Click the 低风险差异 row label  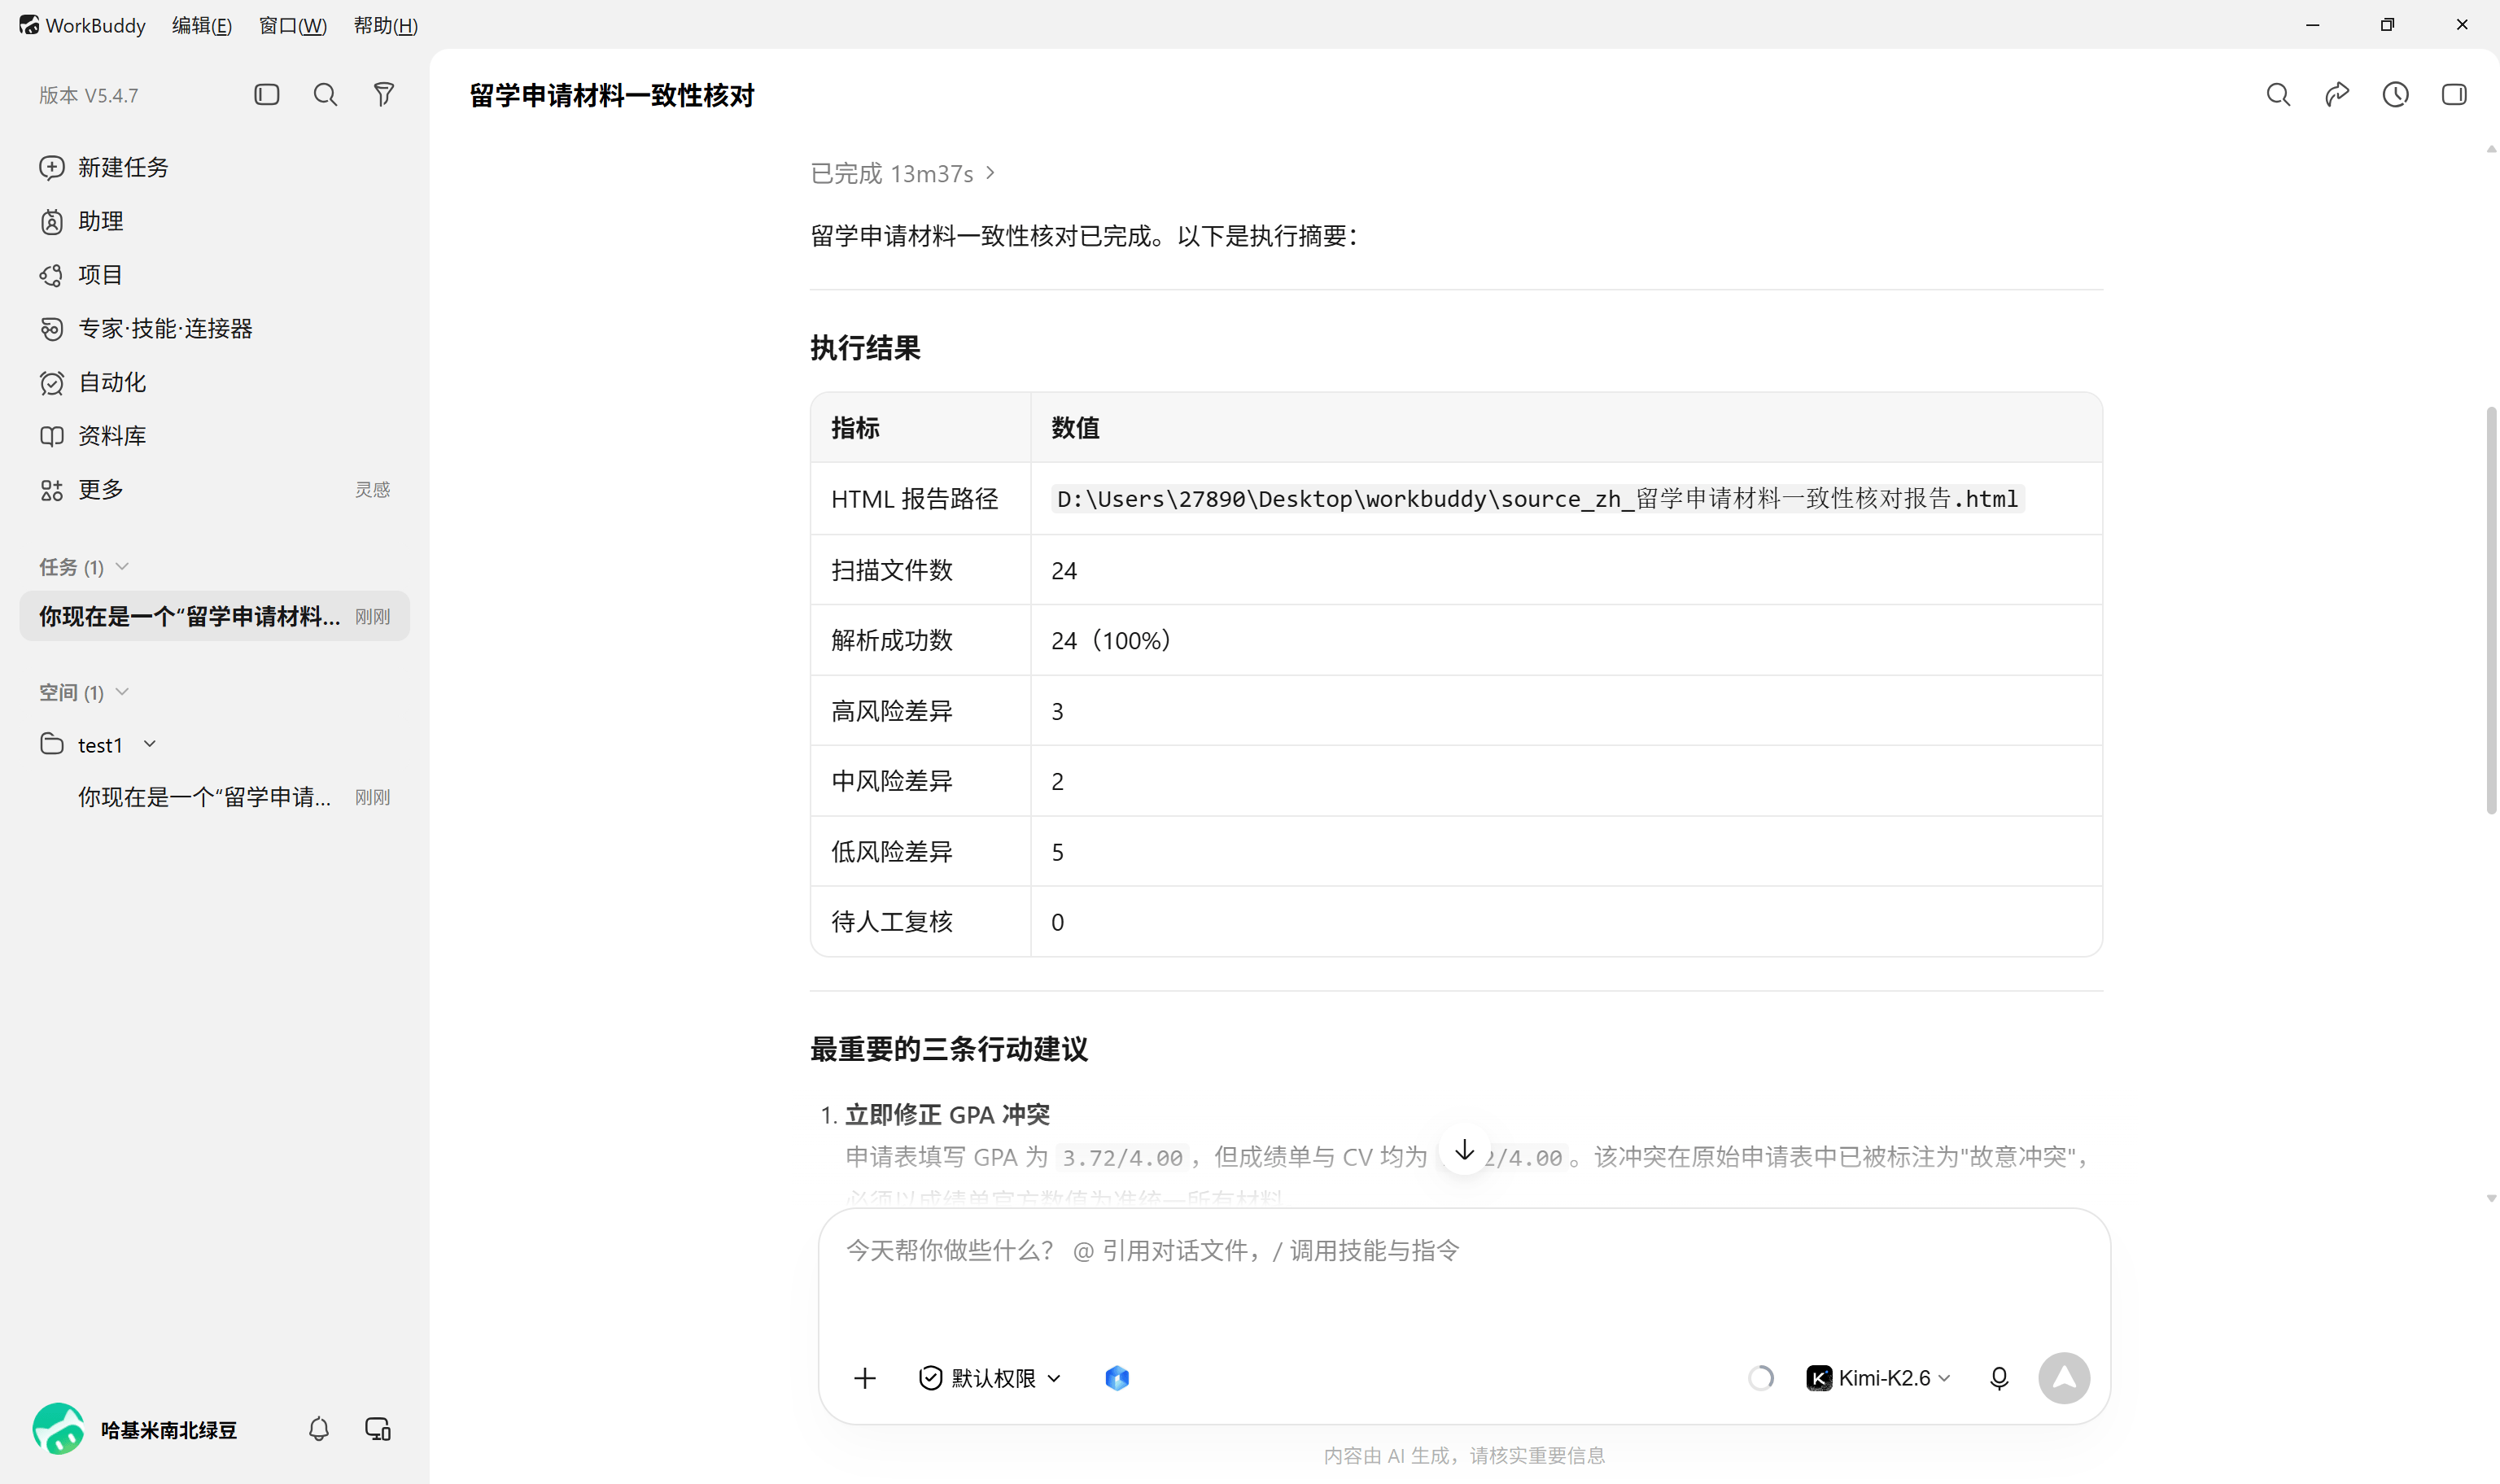pyautogui.click(x=892, y=852)
